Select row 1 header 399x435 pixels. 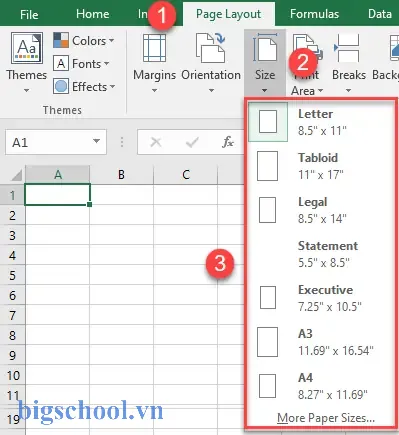(12, 195)
